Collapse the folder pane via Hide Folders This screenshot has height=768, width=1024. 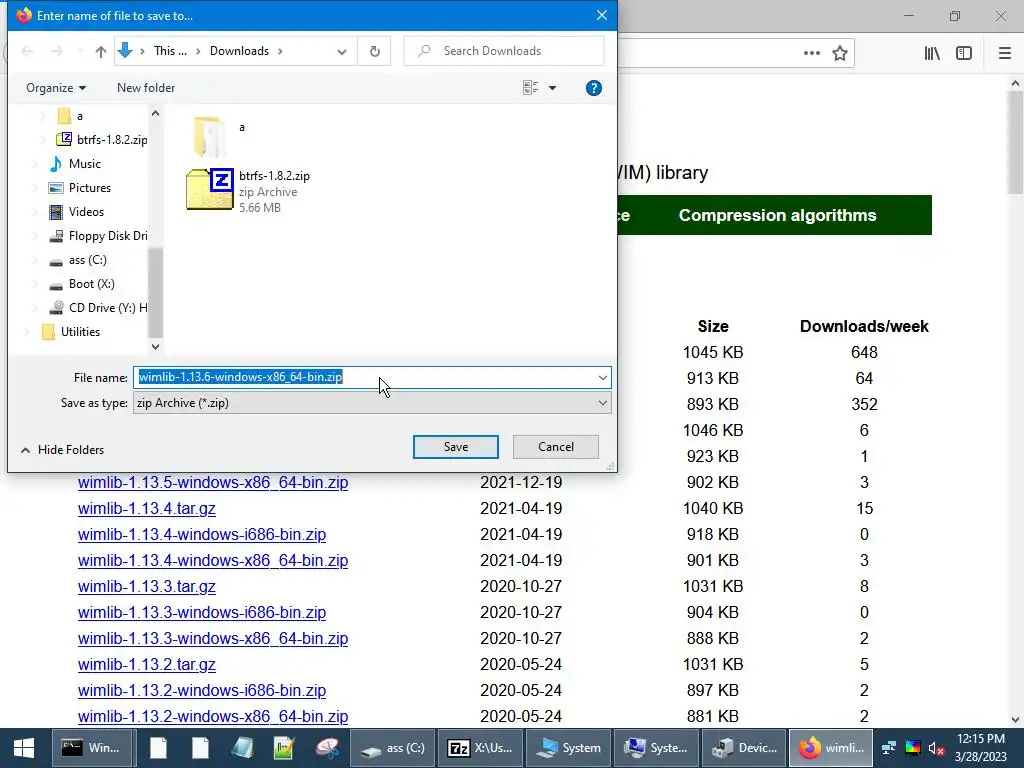[x=63, y=450]
